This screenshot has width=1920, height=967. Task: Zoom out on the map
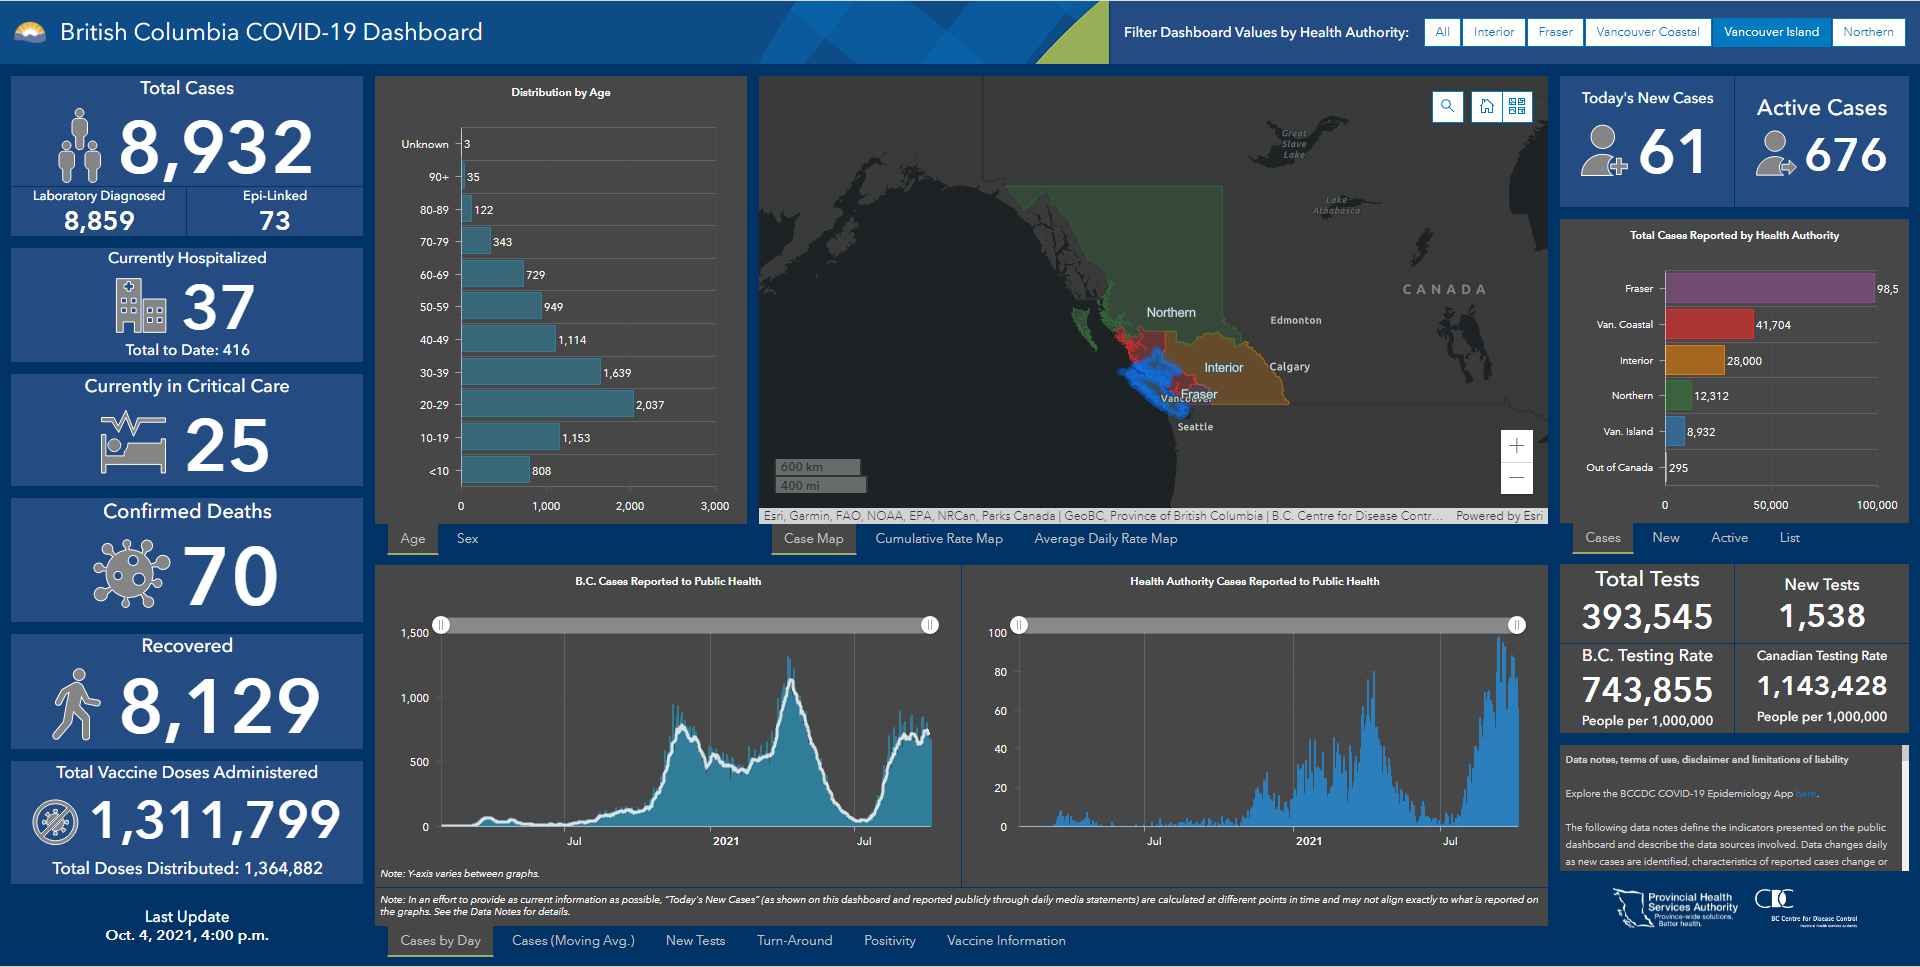[x=1516, y=478]
